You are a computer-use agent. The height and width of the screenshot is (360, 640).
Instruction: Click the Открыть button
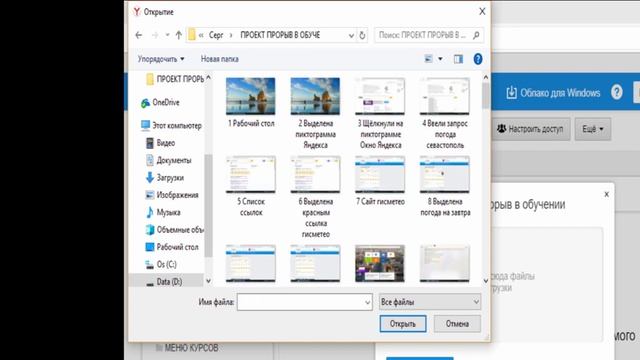click(x=403, y=324)
